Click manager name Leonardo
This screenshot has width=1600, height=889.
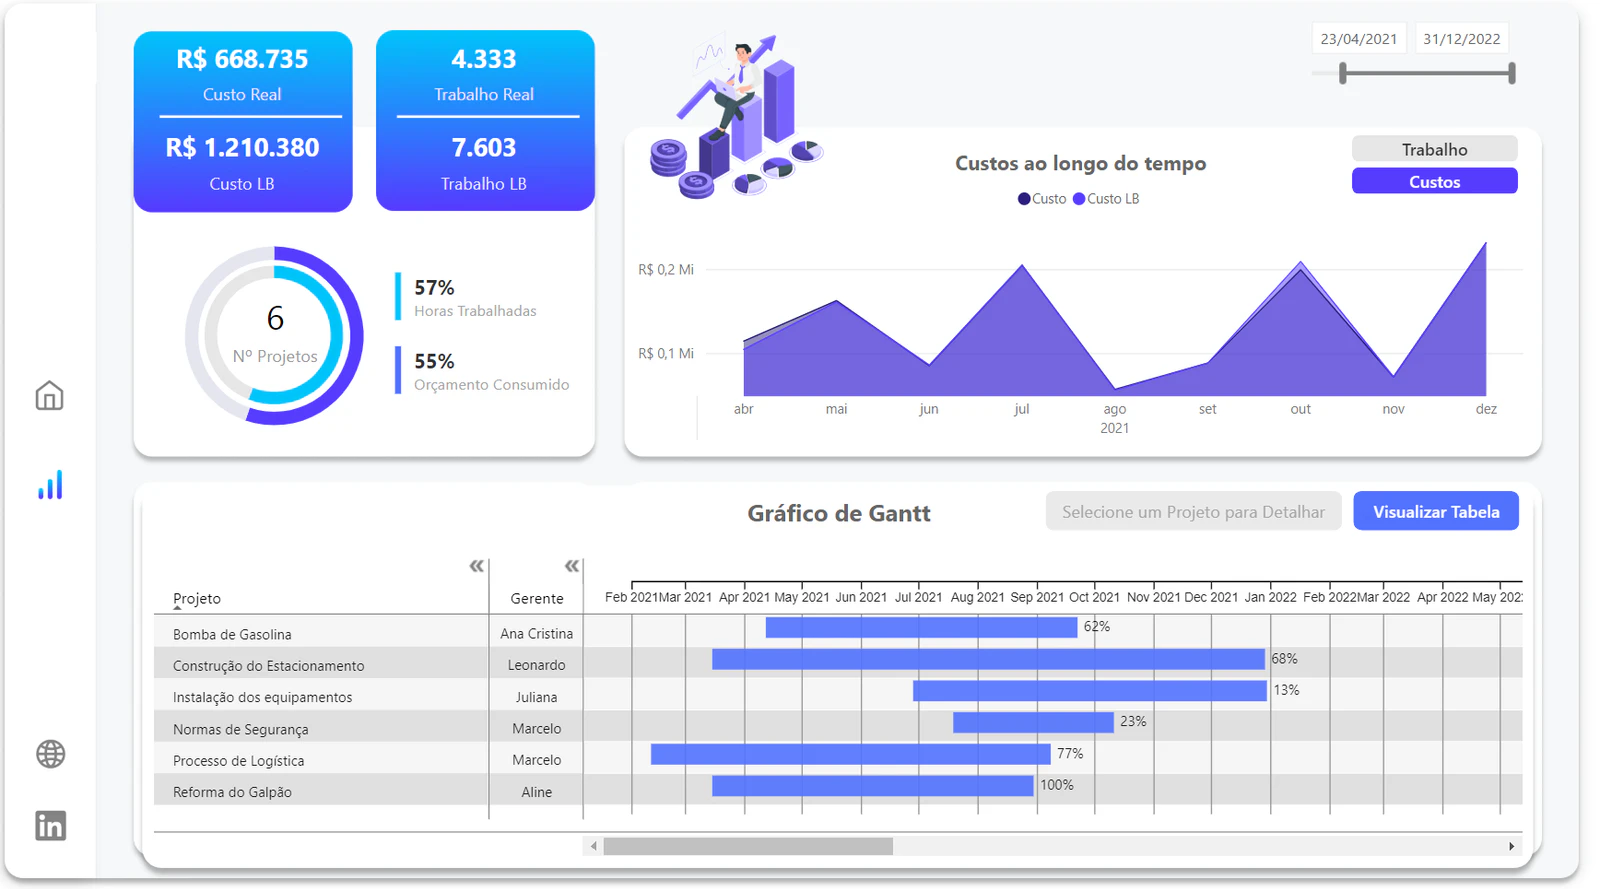pyautogui.click(x=537, y=665)
